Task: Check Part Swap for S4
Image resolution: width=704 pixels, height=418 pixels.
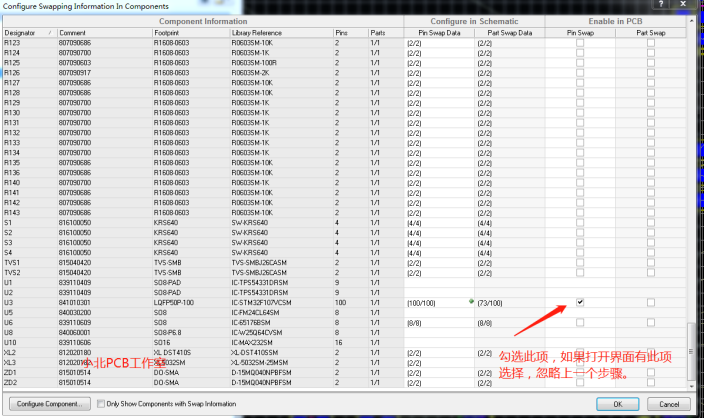Action: [x=651, y=252]
